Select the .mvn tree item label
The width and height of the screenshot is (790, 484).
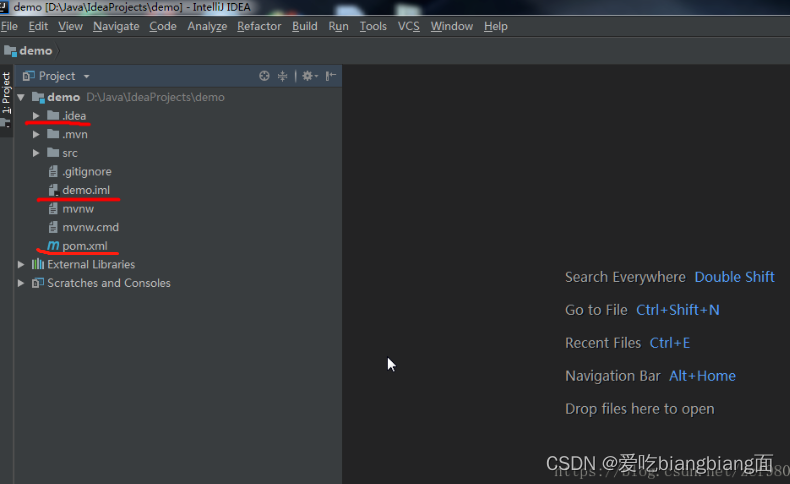(x=75, y=134)
